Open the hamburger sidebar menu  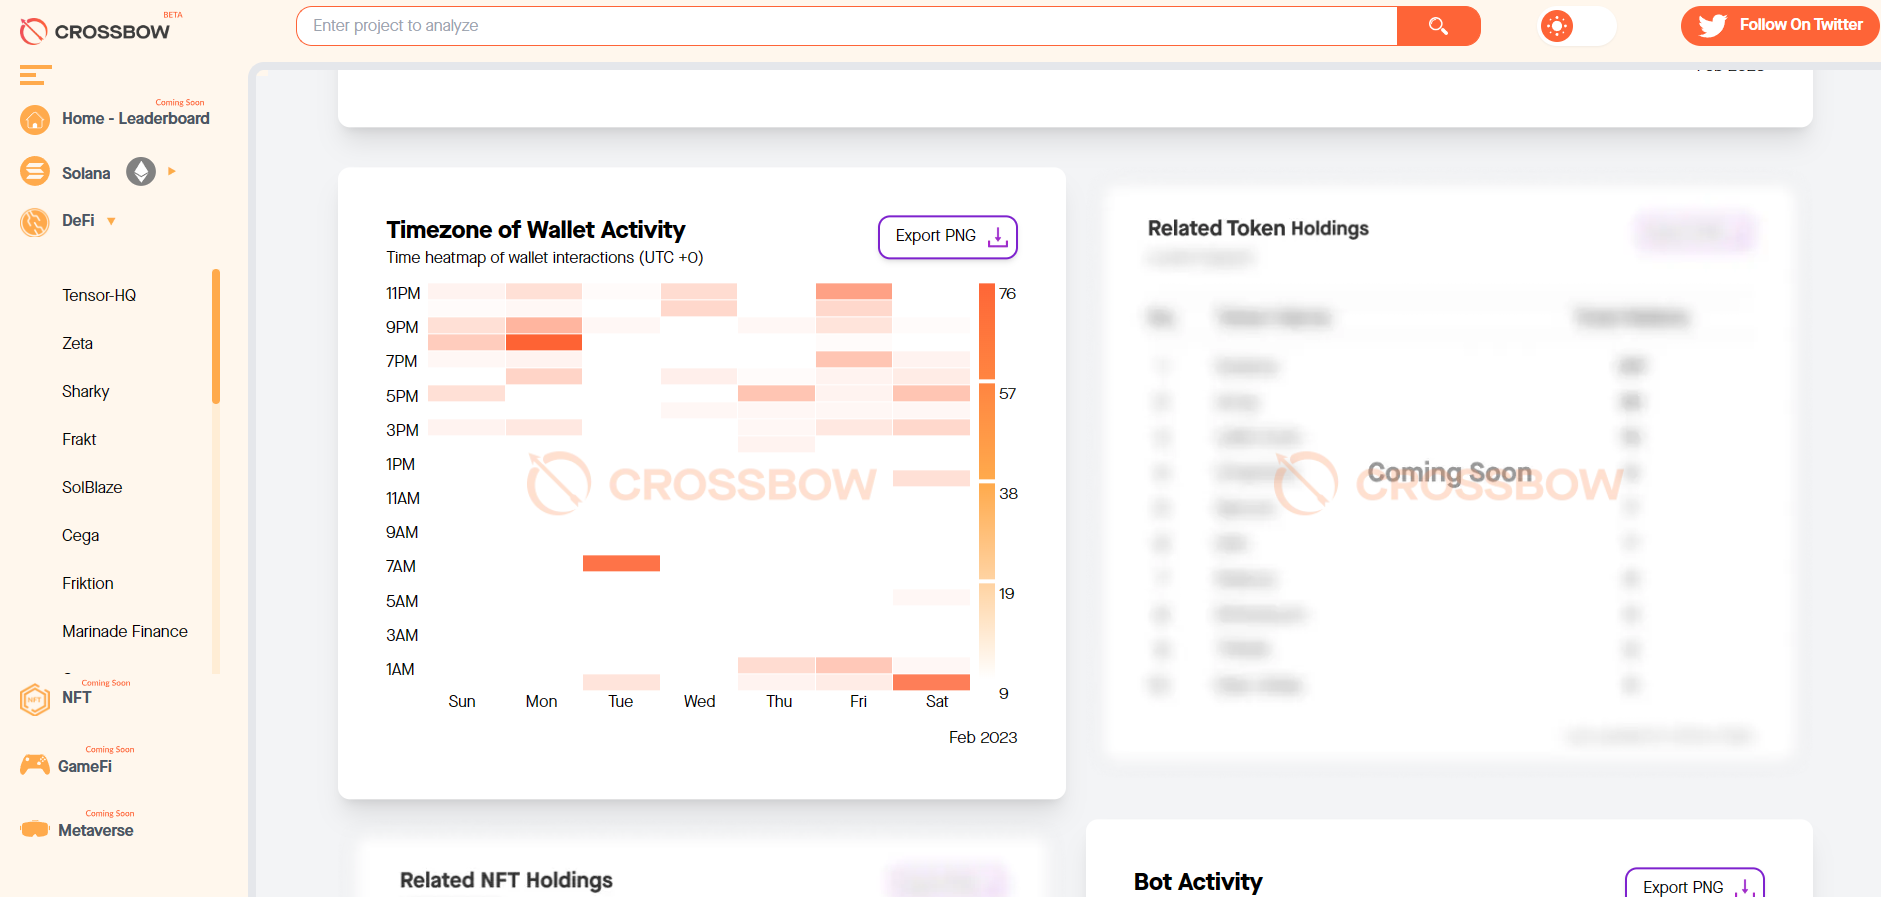[35, 75]
